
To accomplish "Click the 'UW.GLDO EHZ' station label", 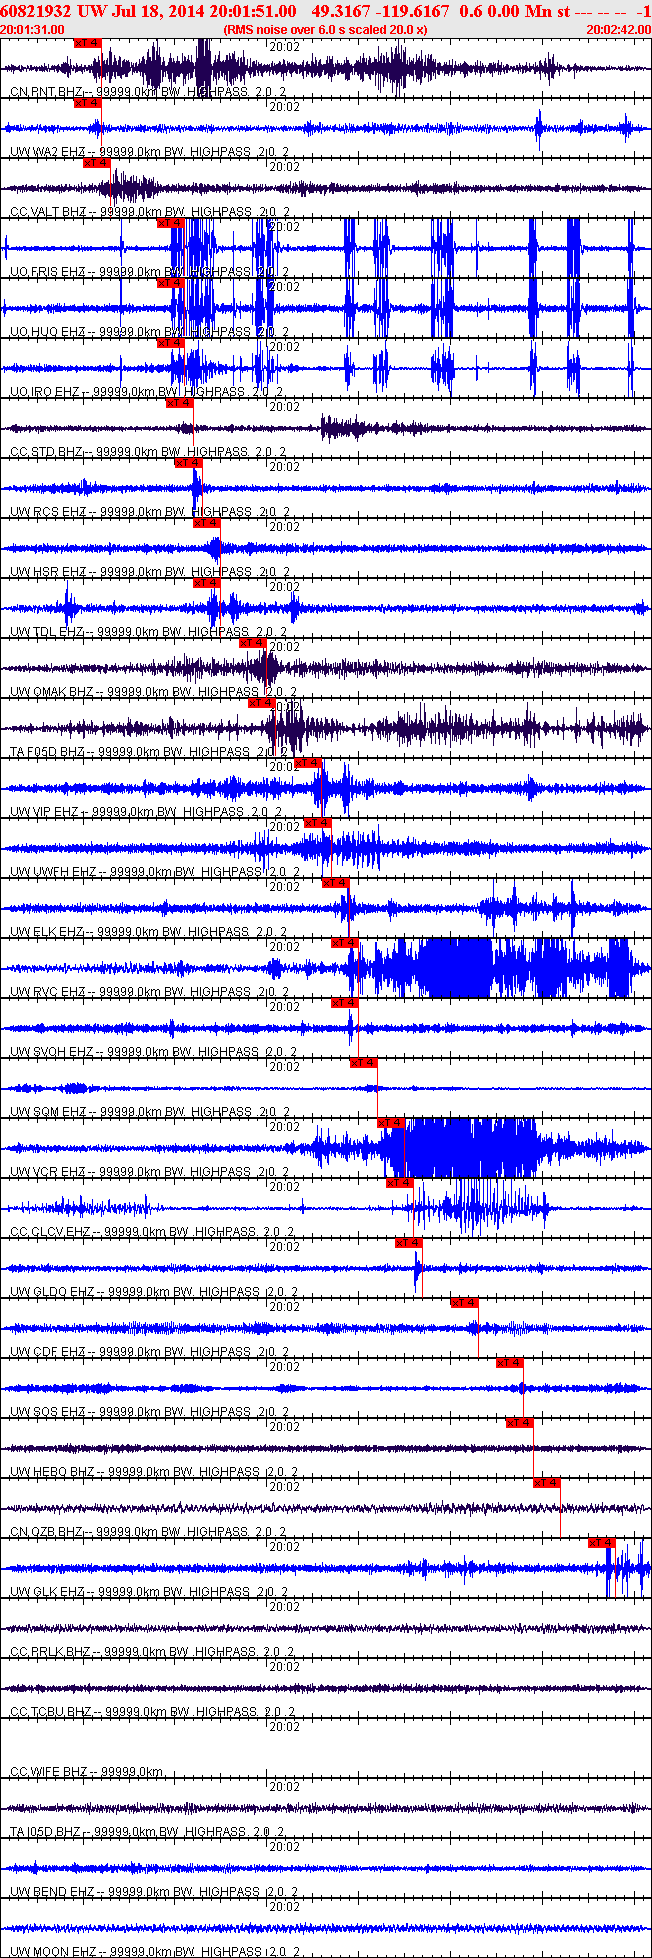I will 52,1292.
